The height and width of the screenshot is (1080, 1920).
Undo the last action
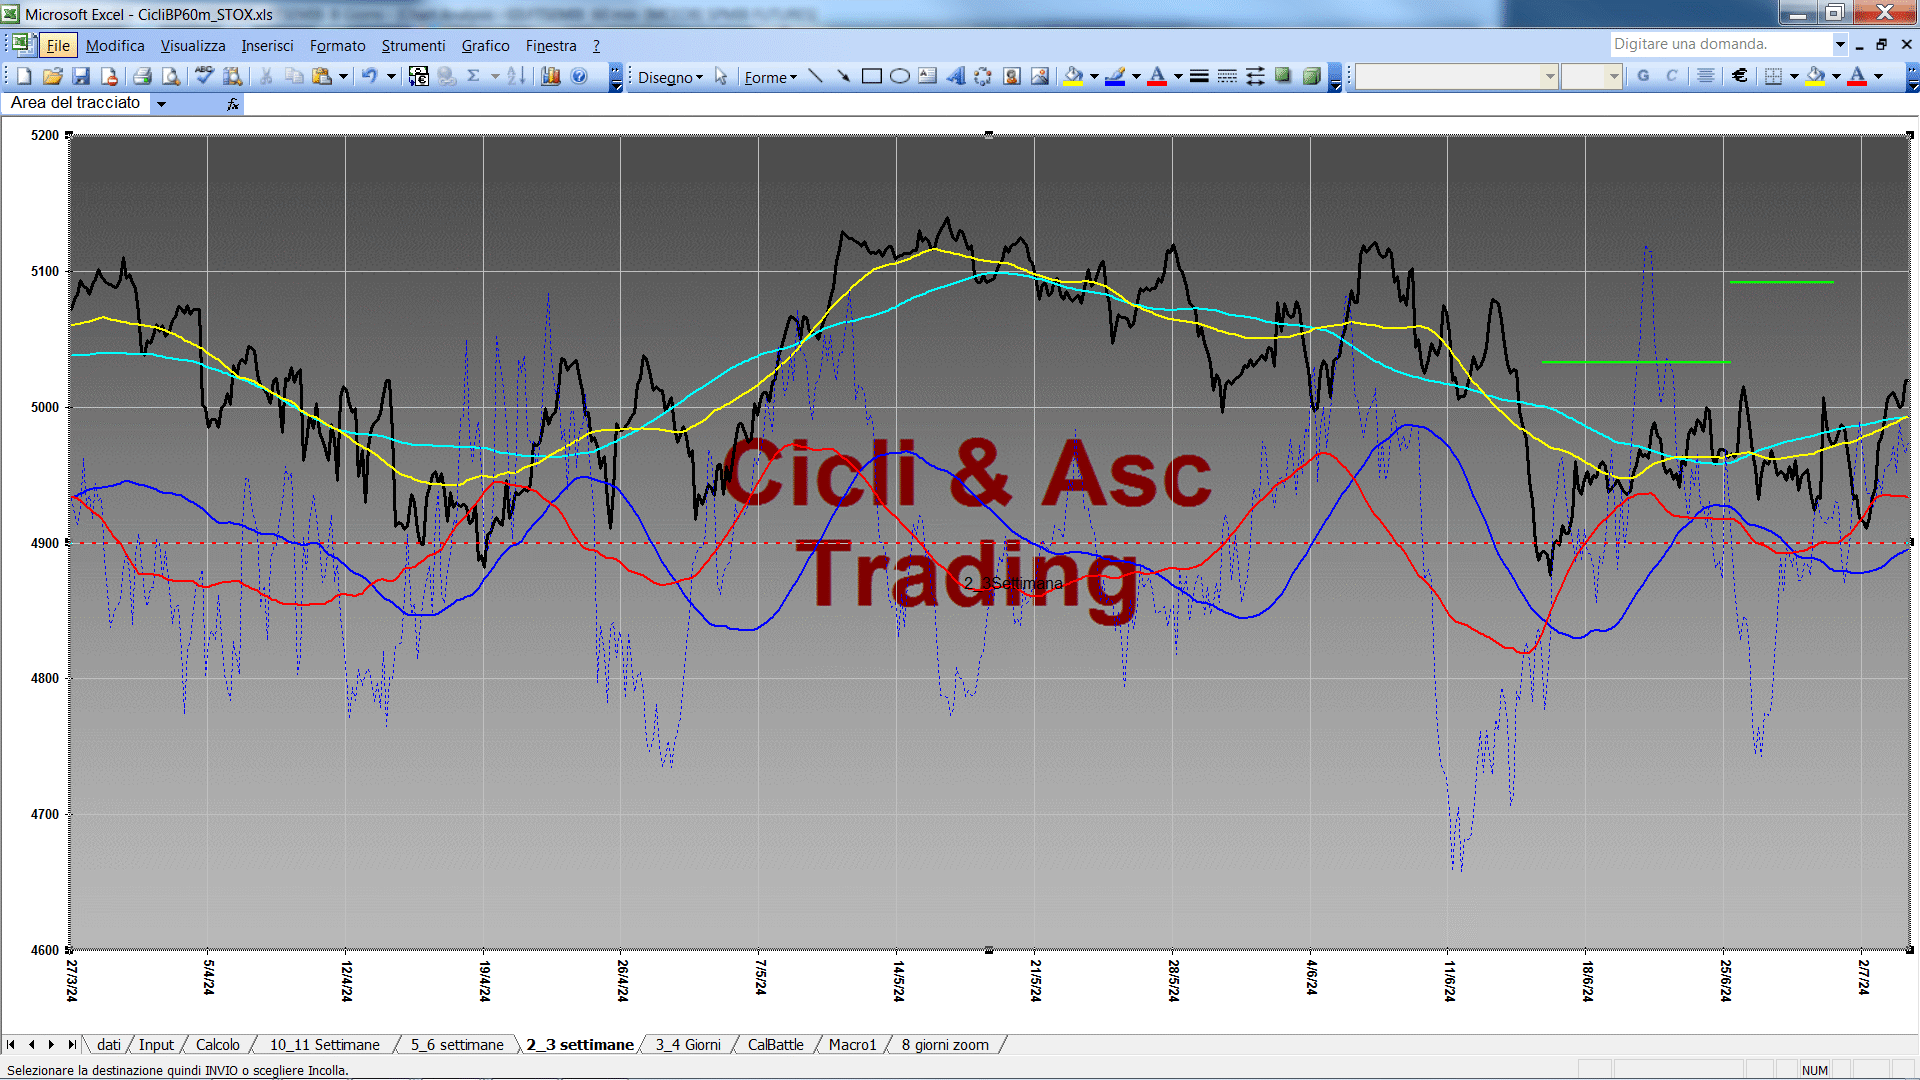tap(369, 77)
